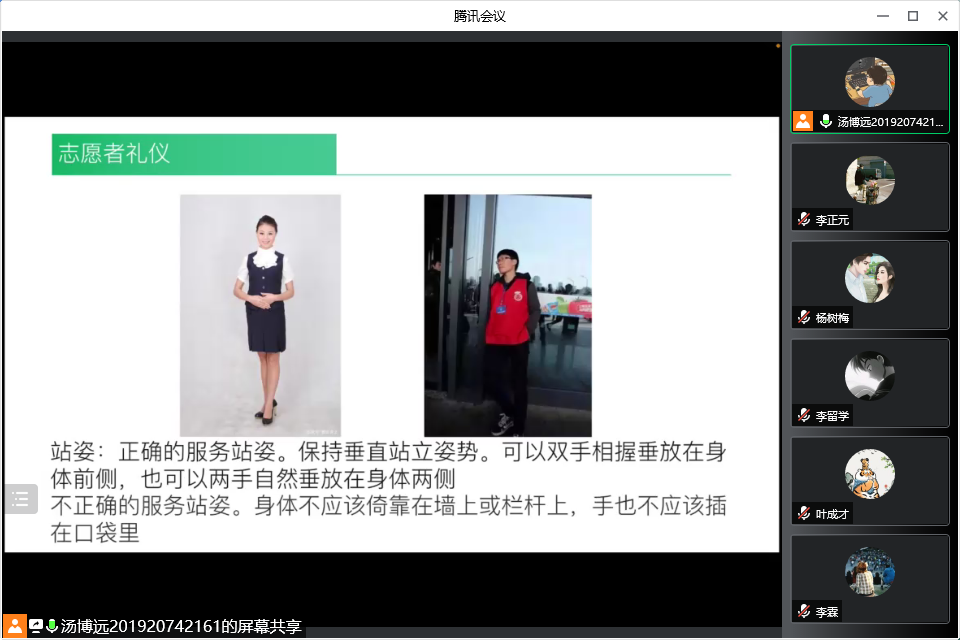Click the muted mic icon next to 叶成才
This screenshot has height=640, width=960.
(803, 513)
